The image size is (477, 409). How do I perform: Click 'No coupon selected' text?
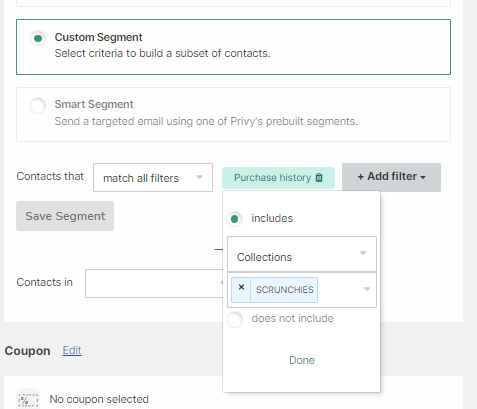99,399
